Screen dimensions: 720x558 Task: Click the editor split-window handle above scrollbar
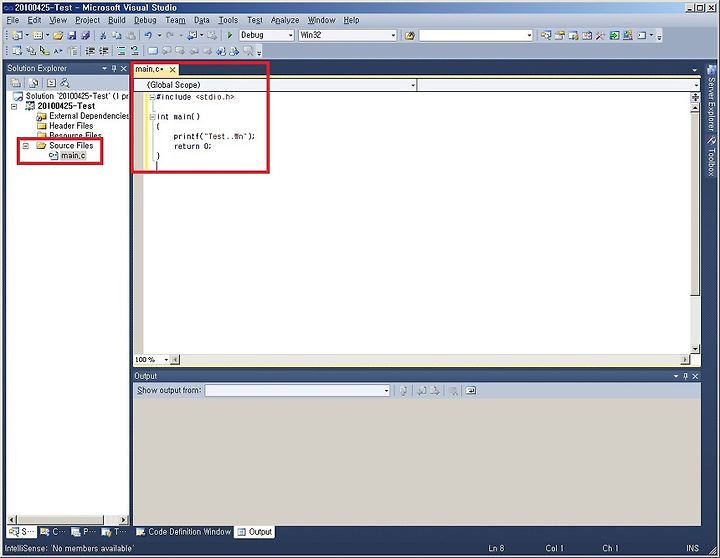coord(695,97)
